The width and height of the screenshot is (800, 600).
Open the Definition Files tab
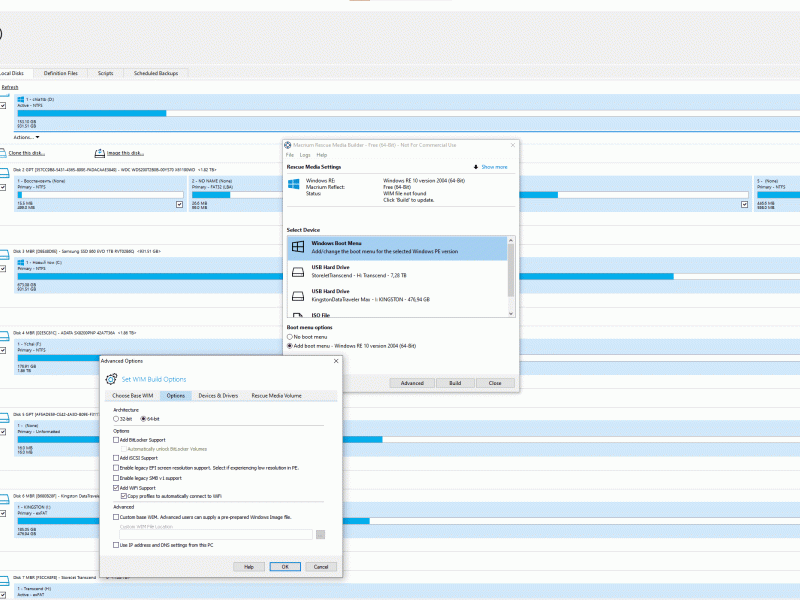(61, 73)
